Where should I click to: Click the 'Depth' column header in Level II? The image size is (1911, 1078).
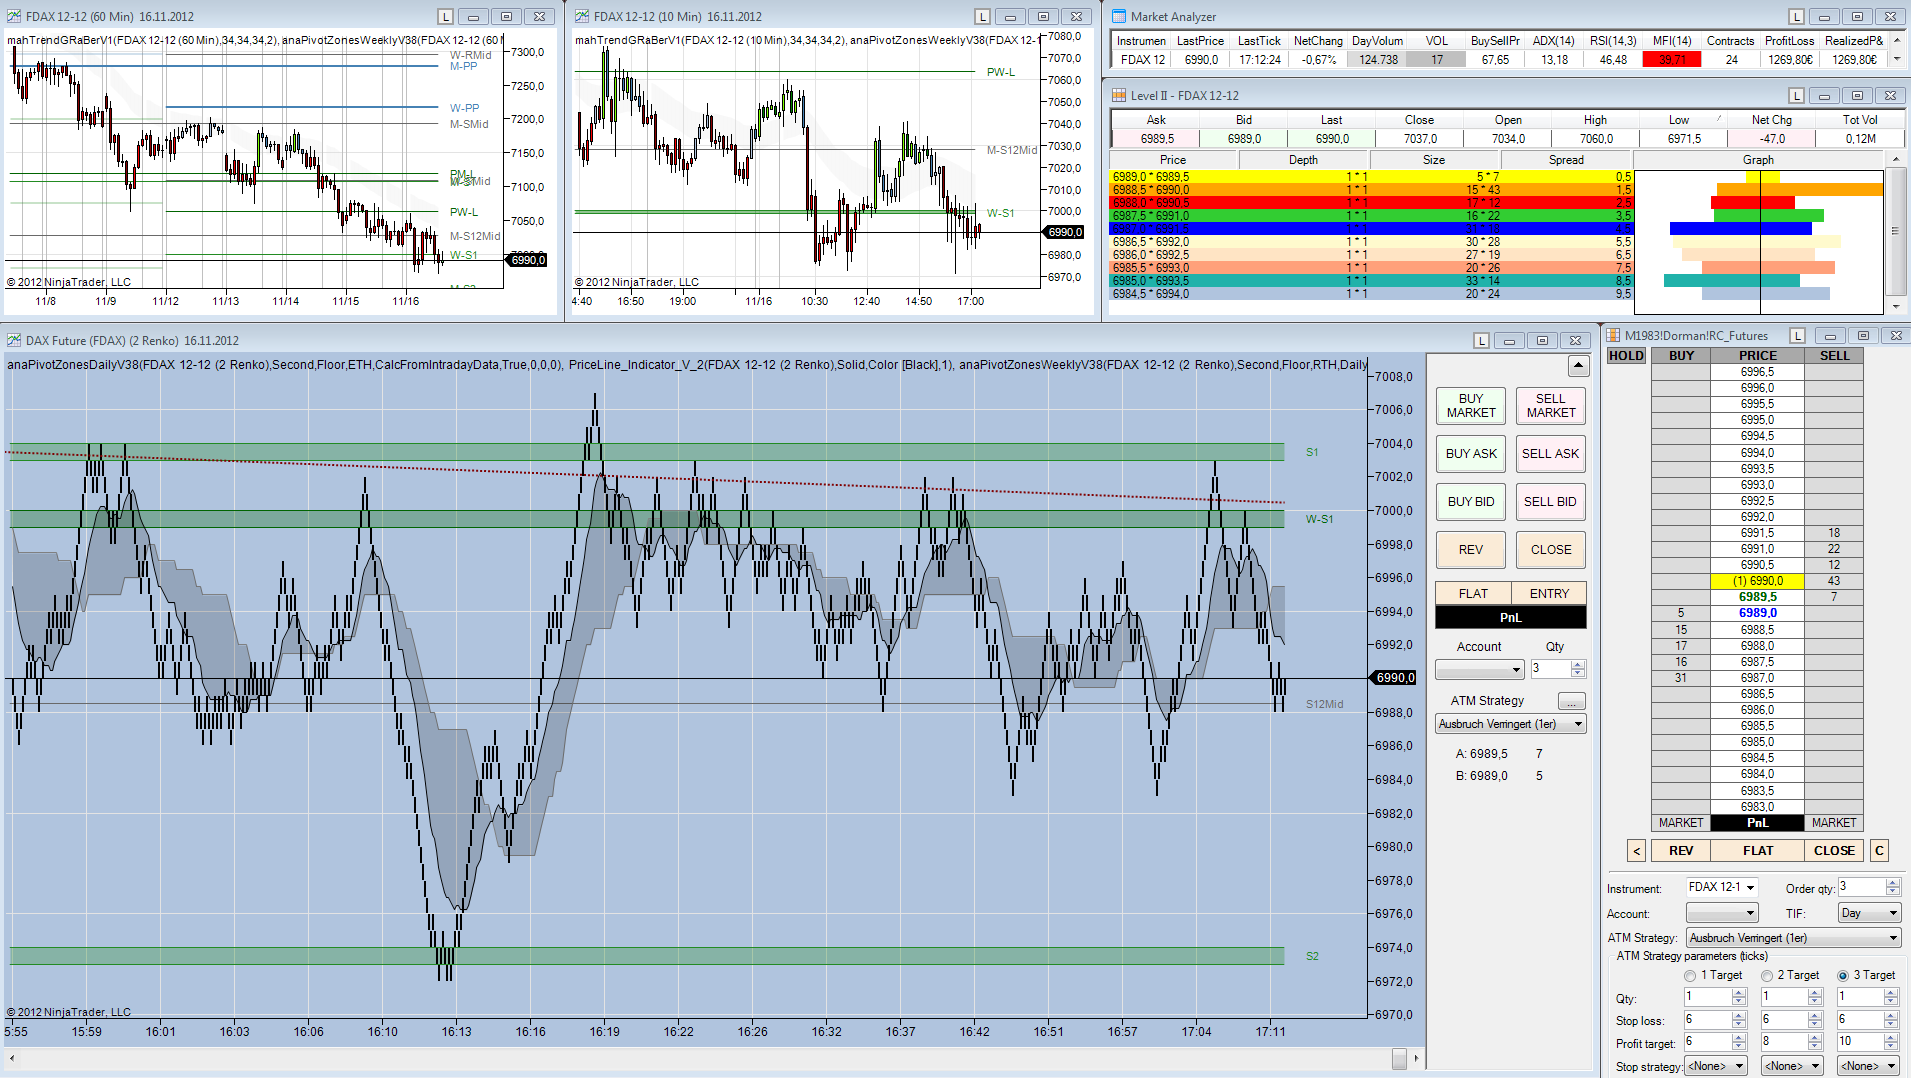click(1303, 160)
